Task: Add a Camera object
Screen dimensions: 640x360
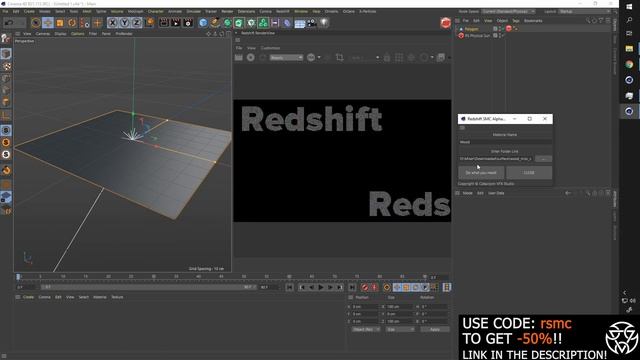Action: click(x=312, y=23)
